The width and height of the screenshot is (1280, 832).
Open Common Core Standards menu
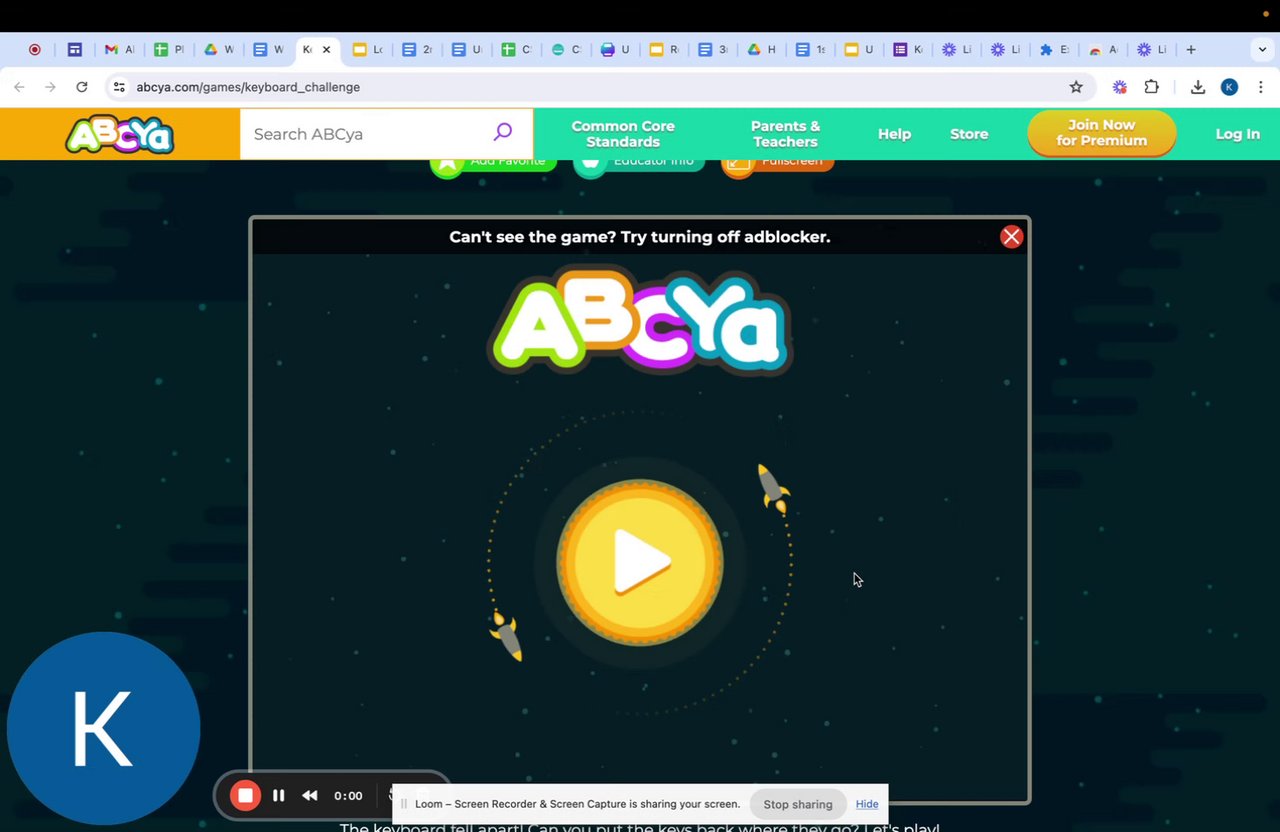[623, 134]
